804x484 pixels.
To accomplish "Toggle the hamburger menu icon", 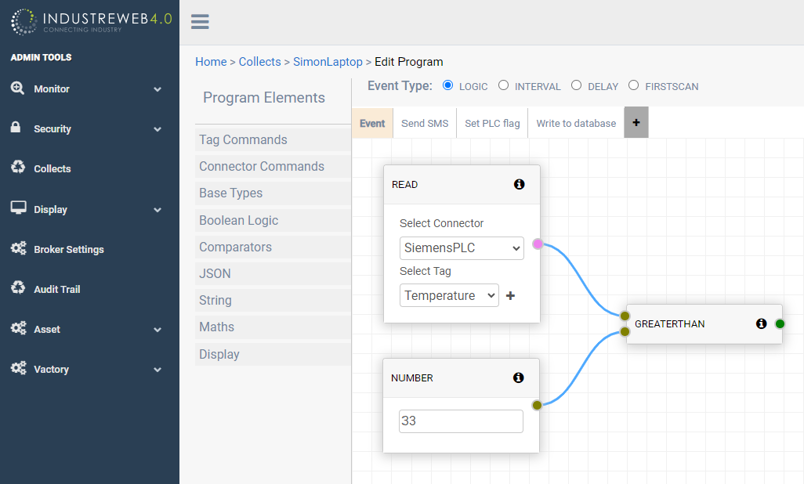I will point(199,22).
